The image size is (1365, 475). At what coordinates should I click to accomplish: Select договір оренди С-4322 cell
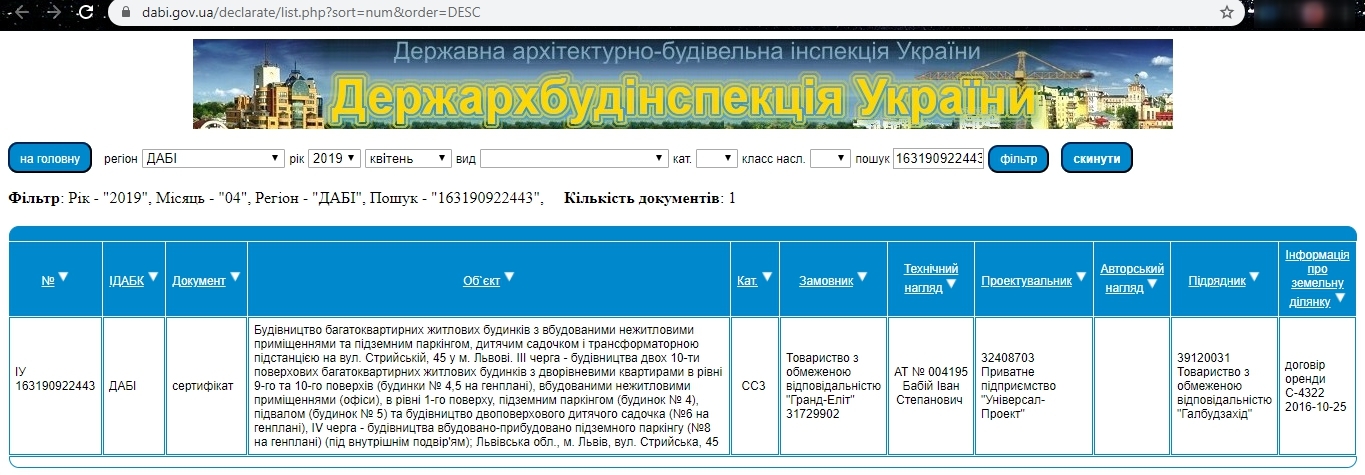1317,387
